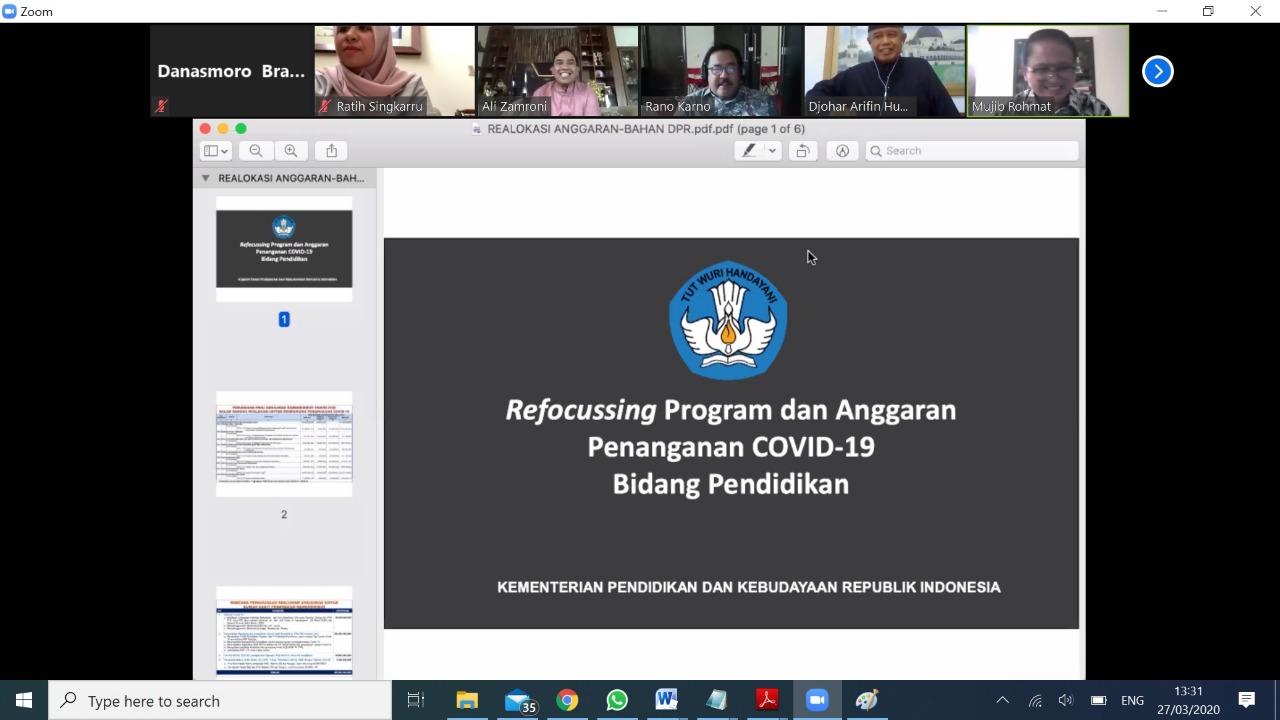
Task: Open Adobe Acrobat from the taskbar
Action: click(x=767, y=700)
